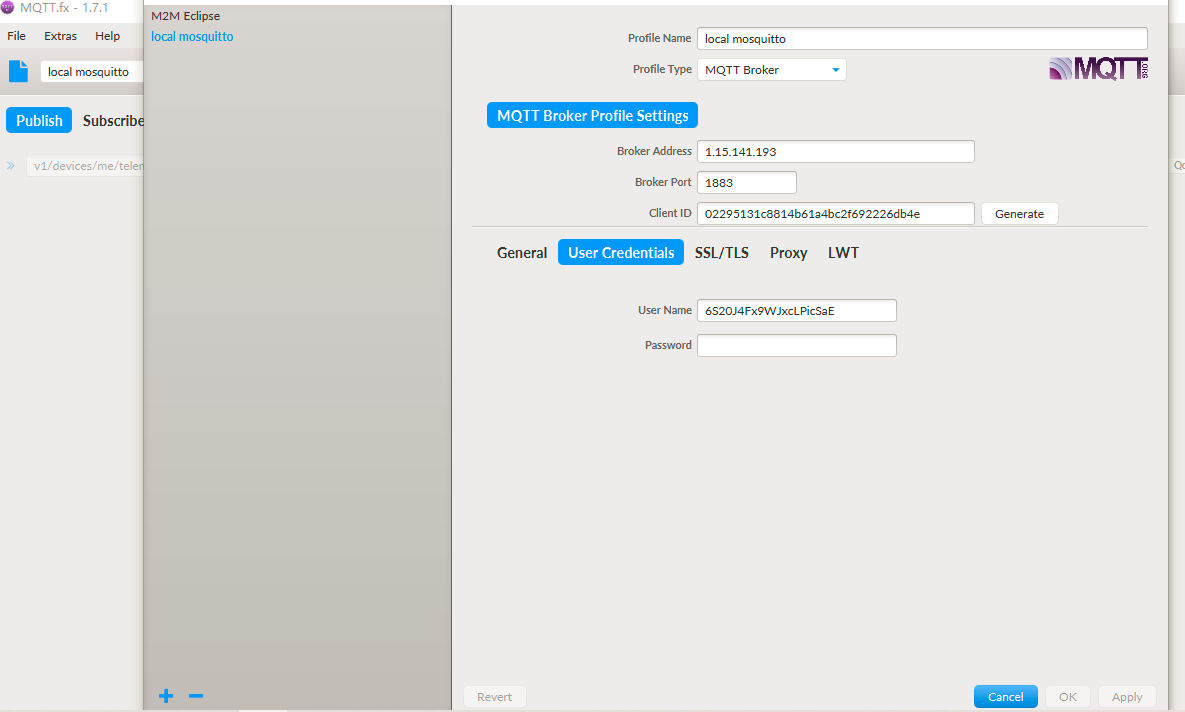Select the User Credentials tab
The height and width of the screenshot is (712, 1185).
coord(621,252)
